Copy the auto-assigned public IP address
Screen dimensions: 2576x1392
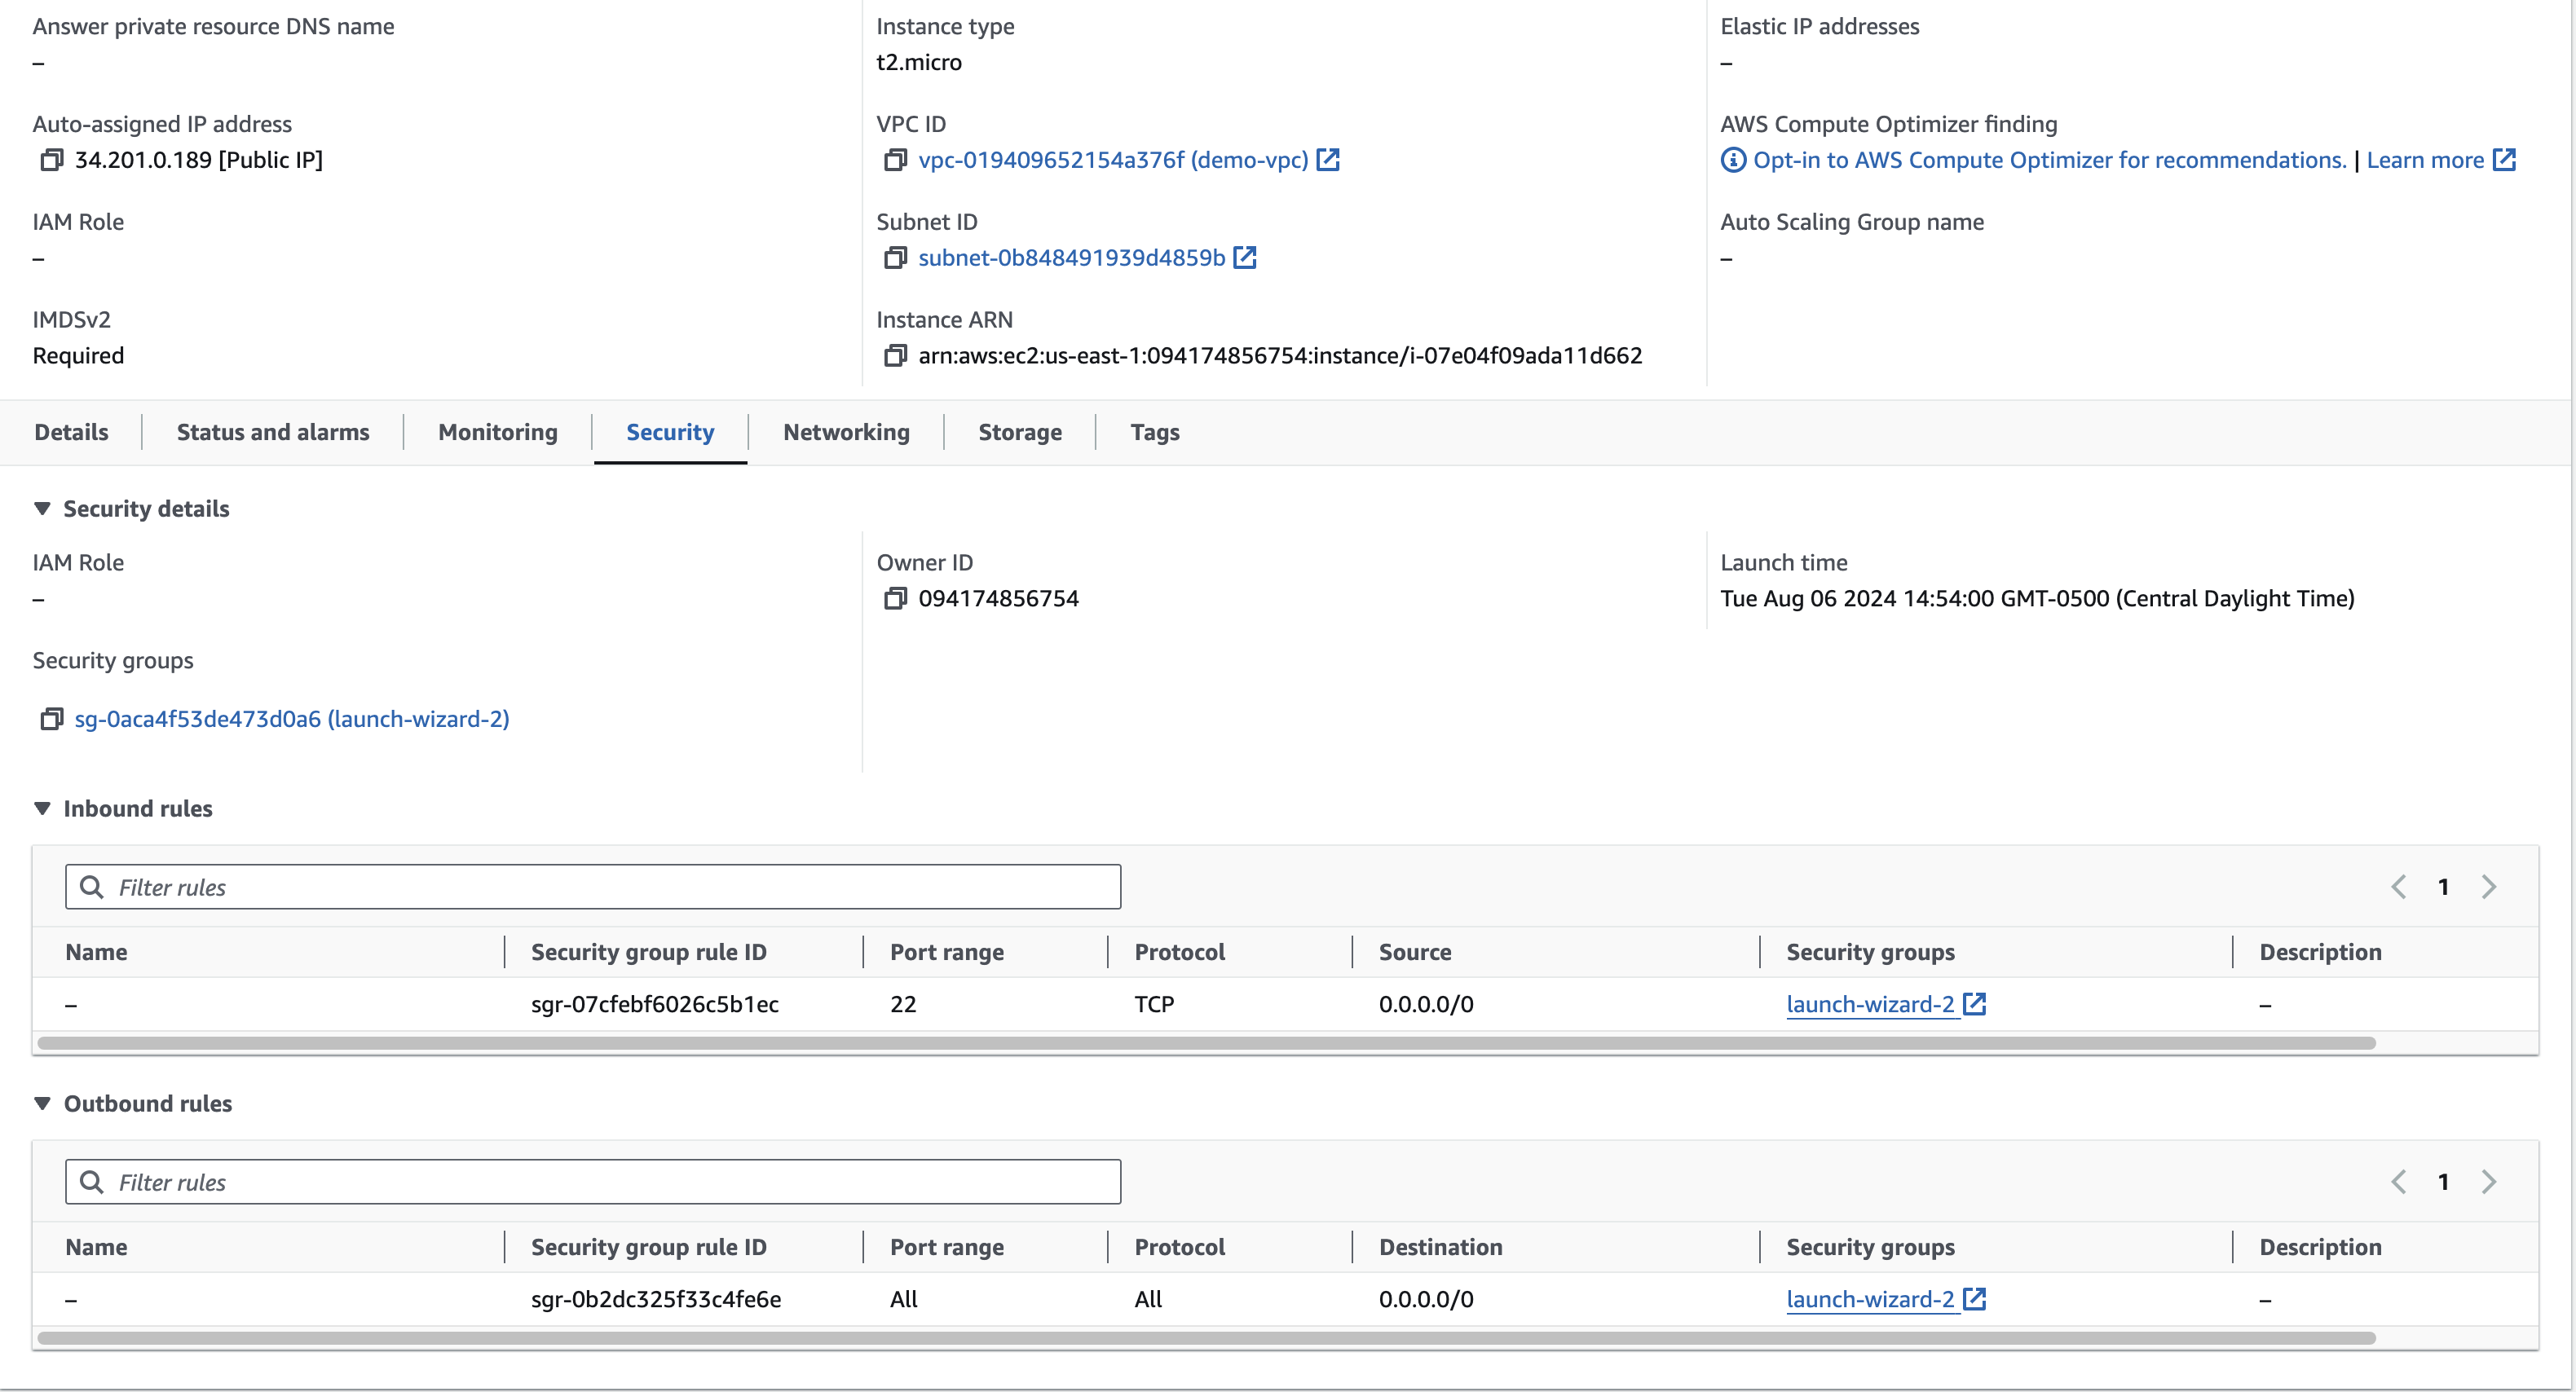(x=52, y=160)
